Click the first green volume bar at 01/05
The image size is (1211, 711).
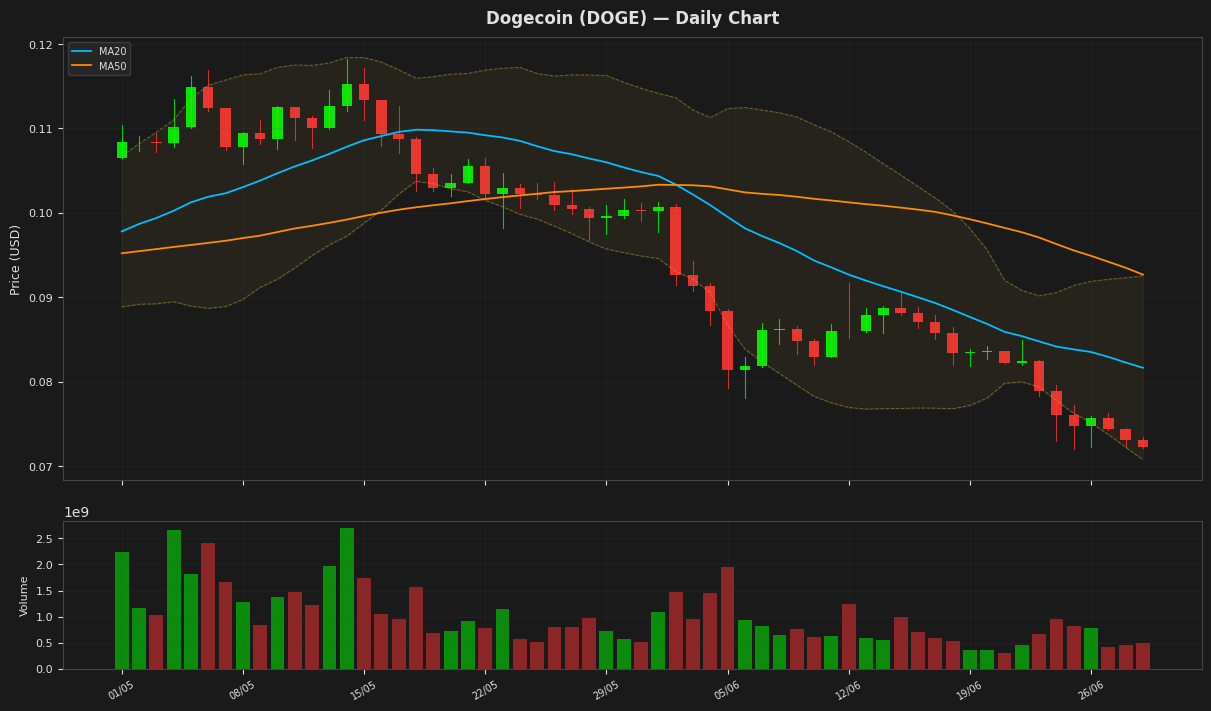(x=122, y=611)
